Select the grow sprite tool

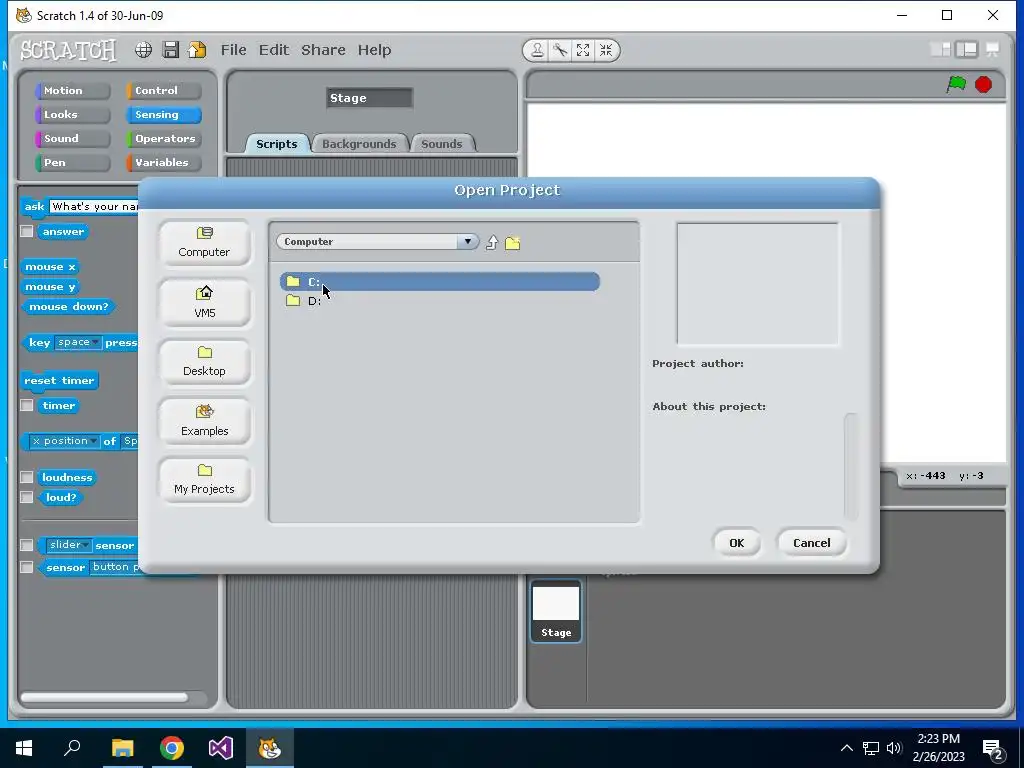tap(583, 50)
